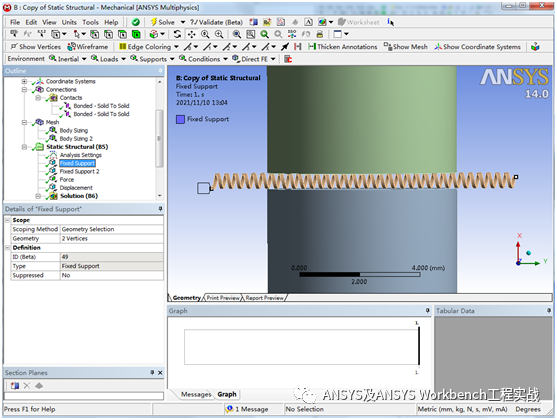Toggle Wireframe display mode

pos(87,47)
